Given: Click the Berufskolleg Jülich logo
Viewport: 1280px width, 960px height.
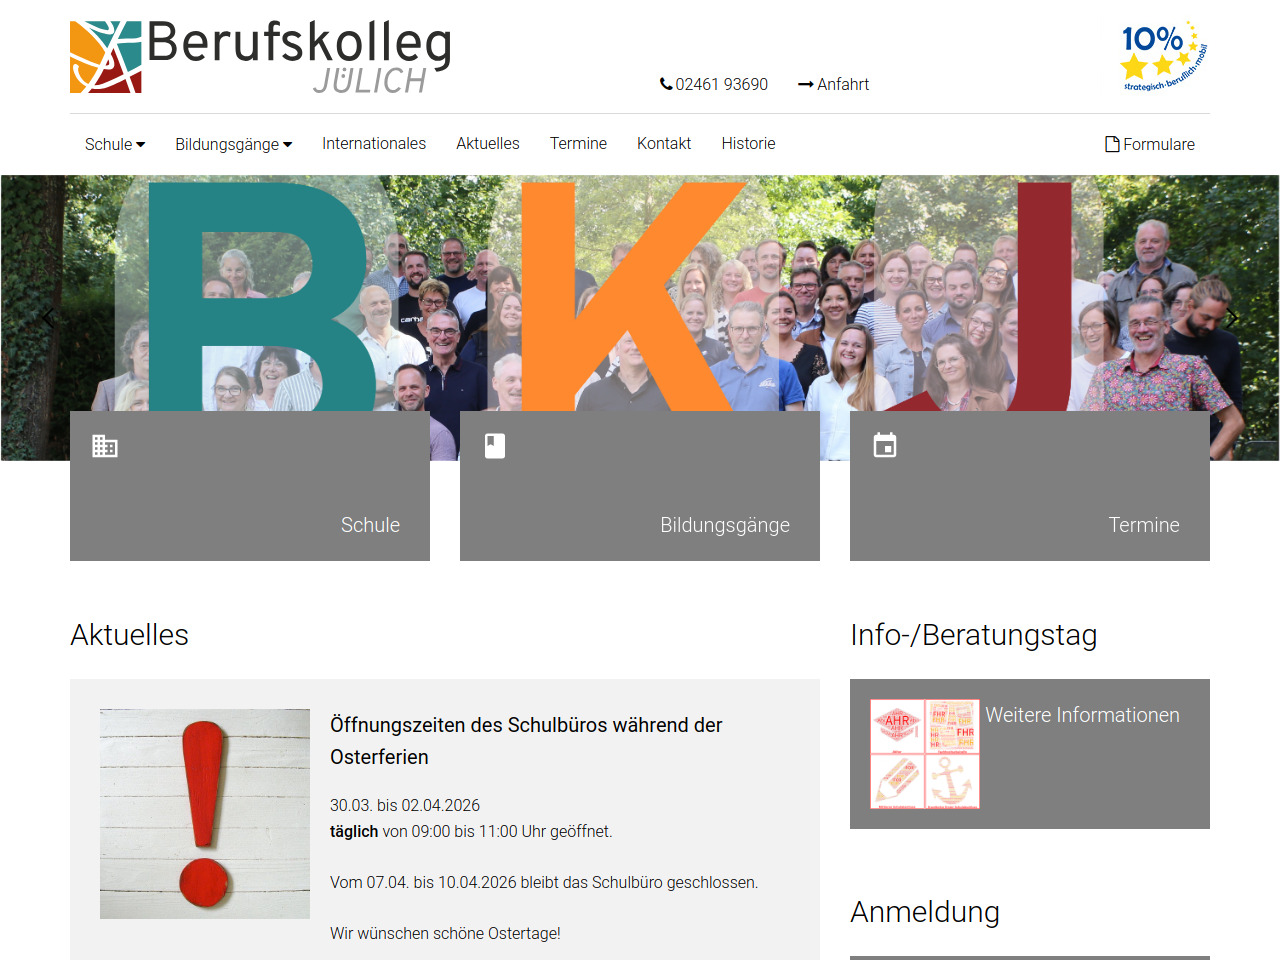Looking at the screenshot, I should tap(261, 57).
